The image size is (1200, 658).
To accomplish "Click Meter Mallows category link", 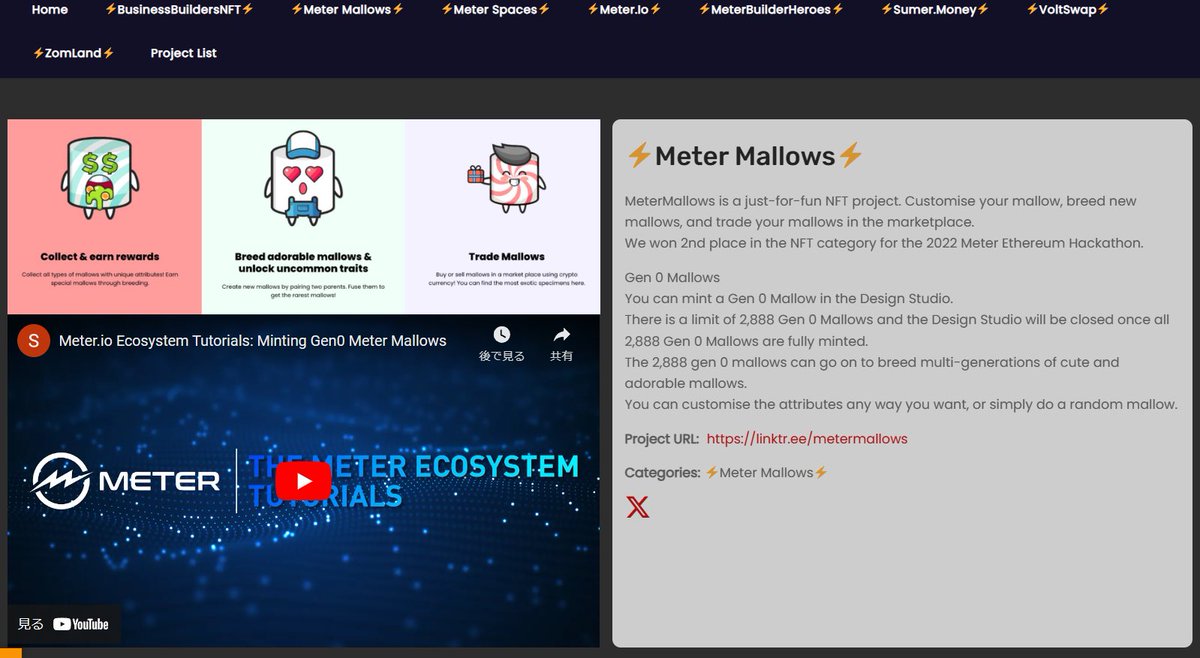I will click(766, 472).
